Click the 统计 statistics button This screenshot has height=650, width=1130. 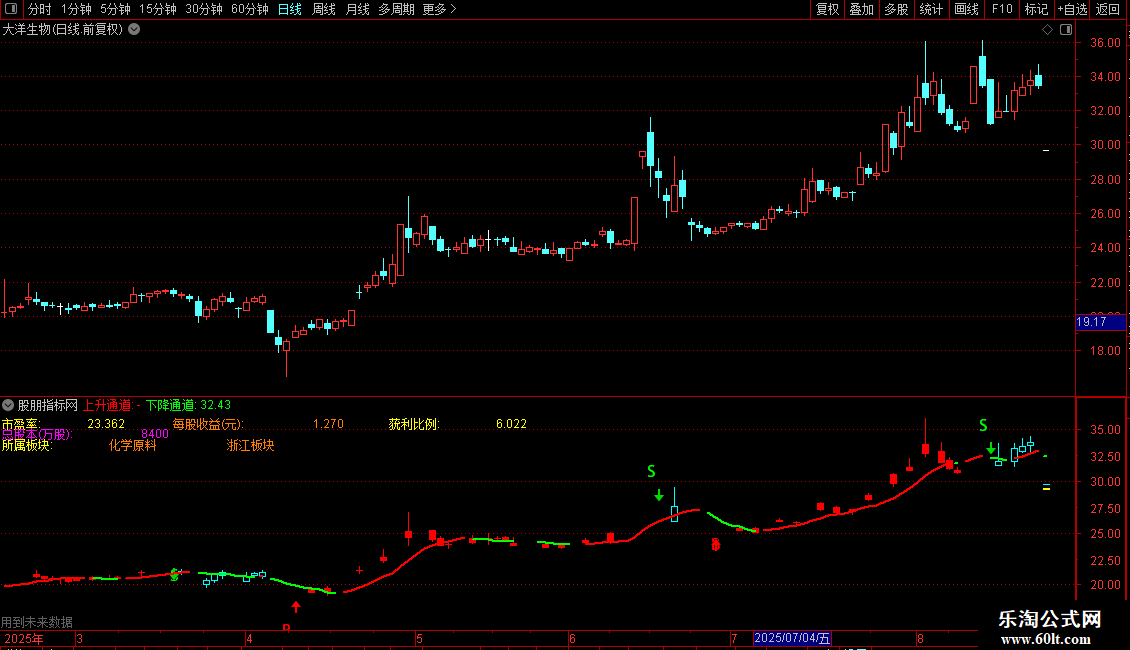(x=931, y=9)
